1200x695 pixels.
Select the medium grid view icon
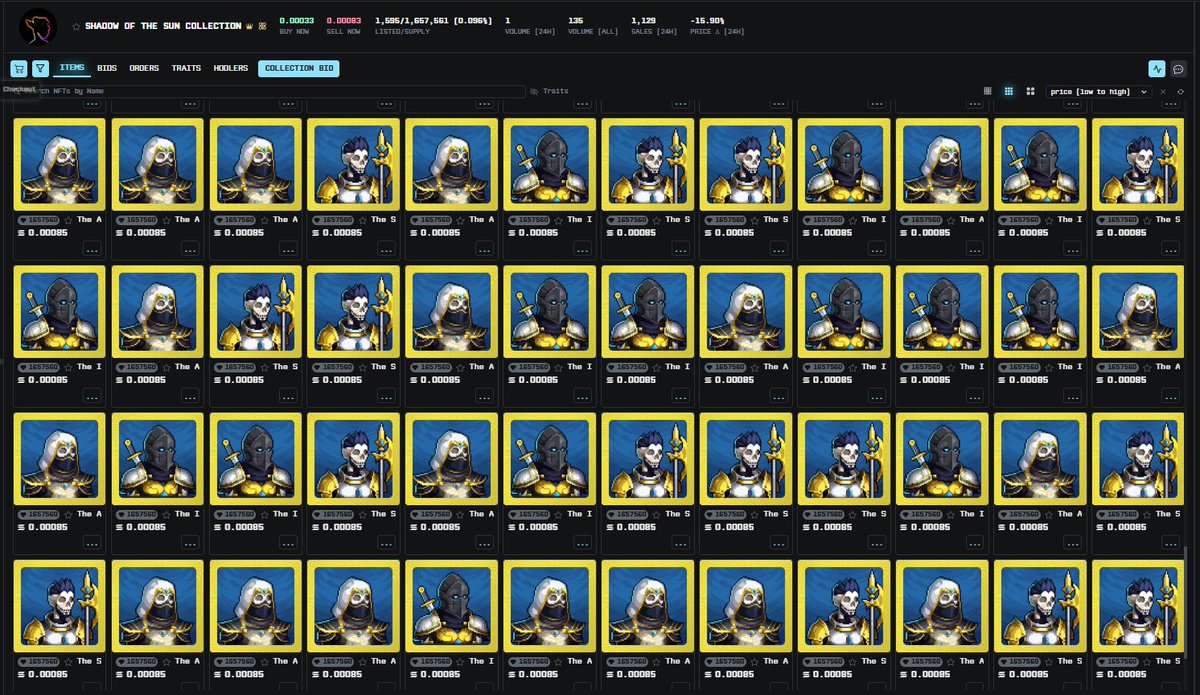(x=1009, y=91)
